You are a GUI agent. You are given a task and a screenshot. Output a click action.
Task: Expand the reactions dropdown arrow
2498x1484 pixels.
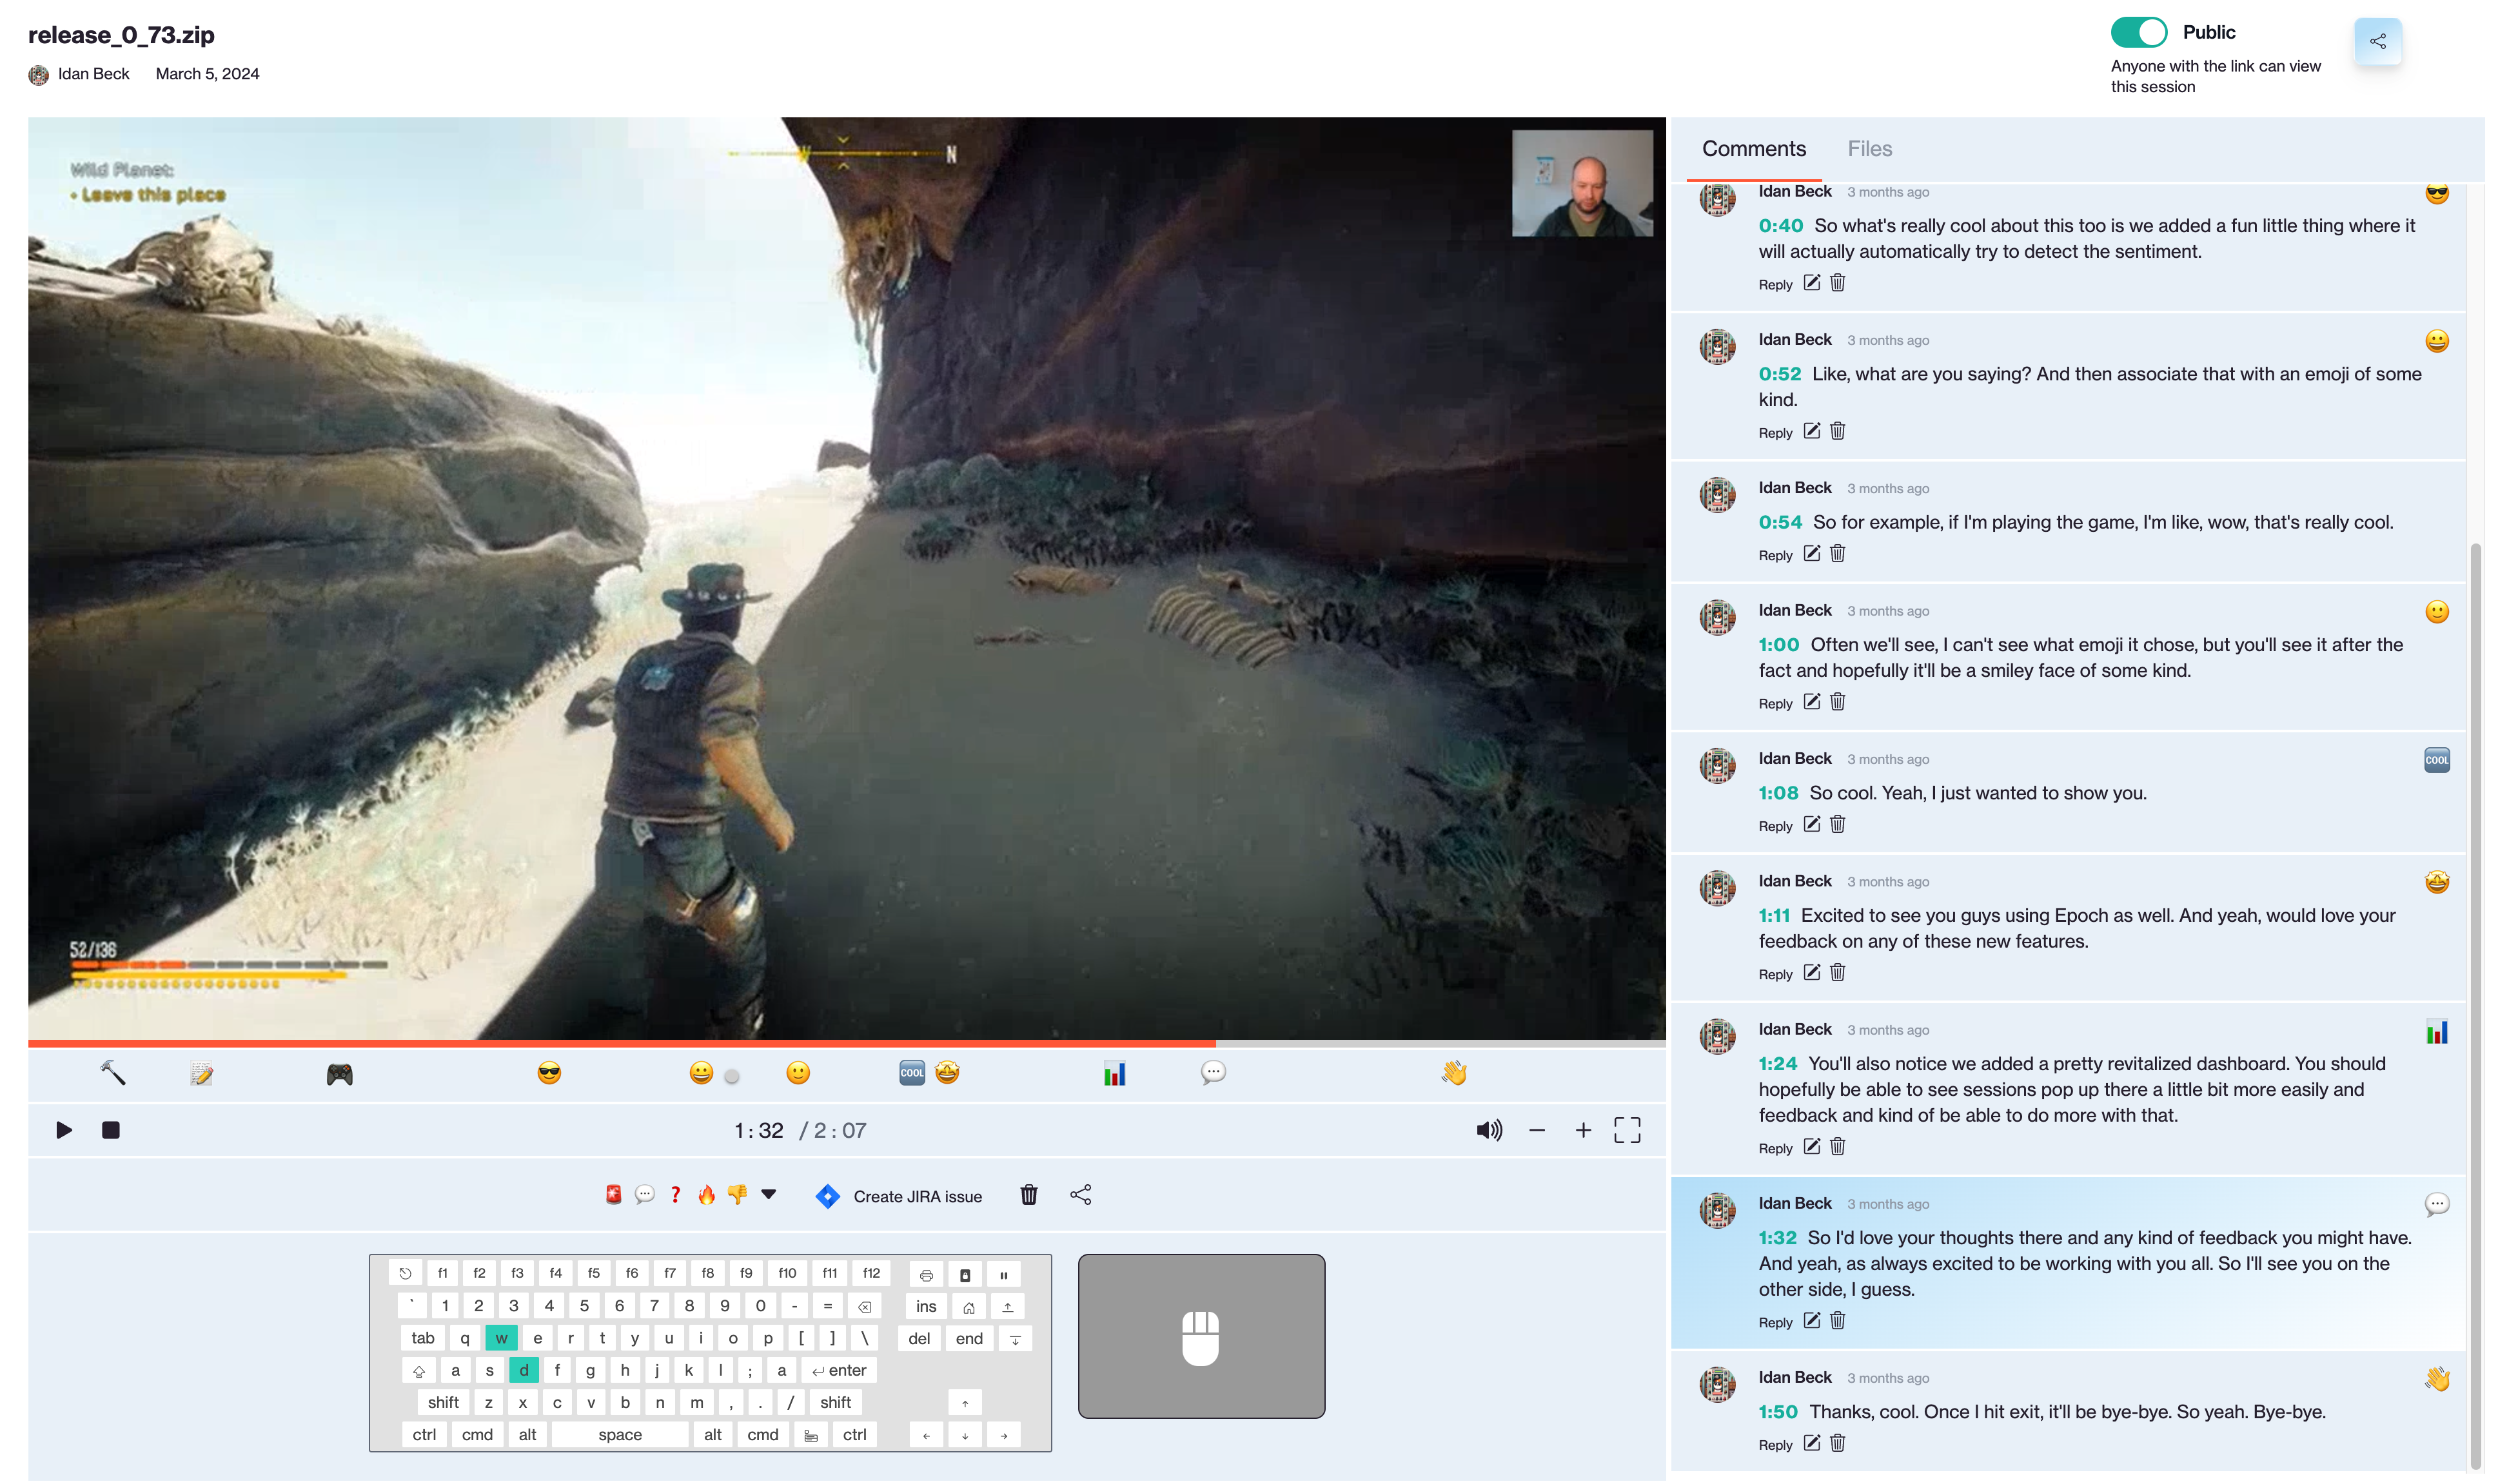click(x=768, y=1194)
